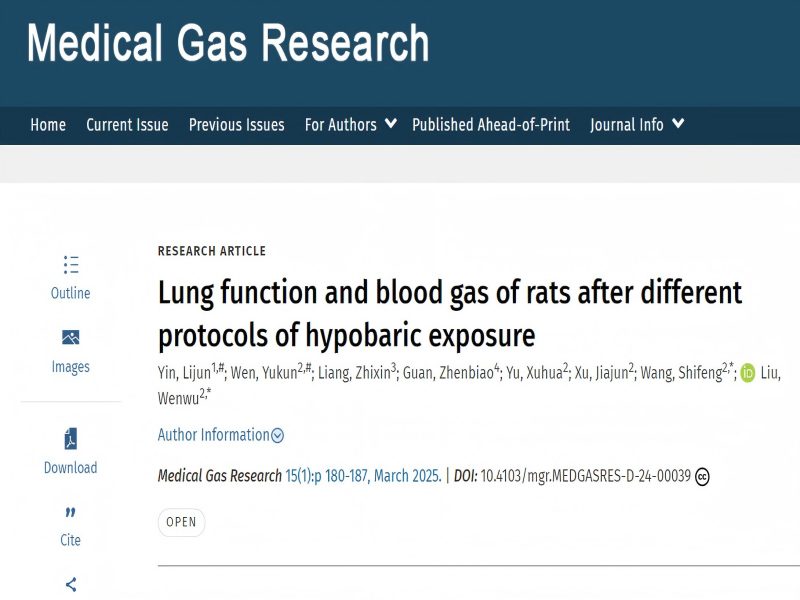Screen dimensions: 800x600
Task: Click the Creative Commons license icon
Action: pos(702,477)
